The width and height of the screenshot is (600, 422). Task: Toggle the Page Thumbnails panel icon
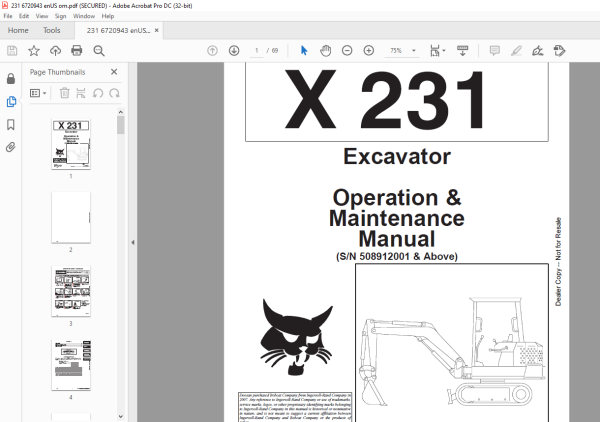pos(11,101)
